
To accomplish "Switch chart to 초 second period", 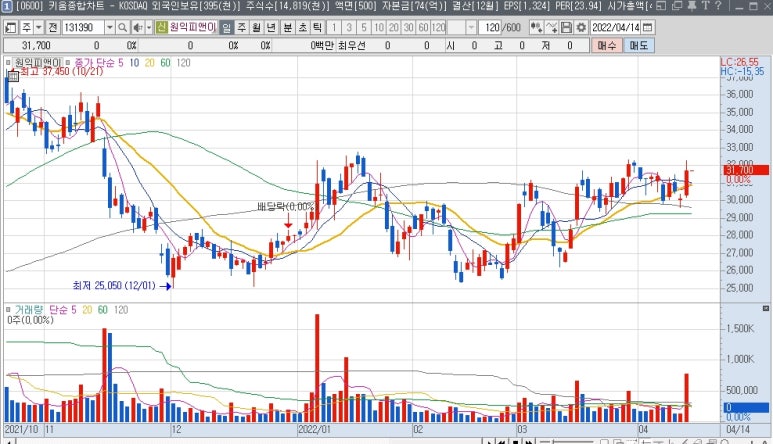I will [x=302, y=28].
